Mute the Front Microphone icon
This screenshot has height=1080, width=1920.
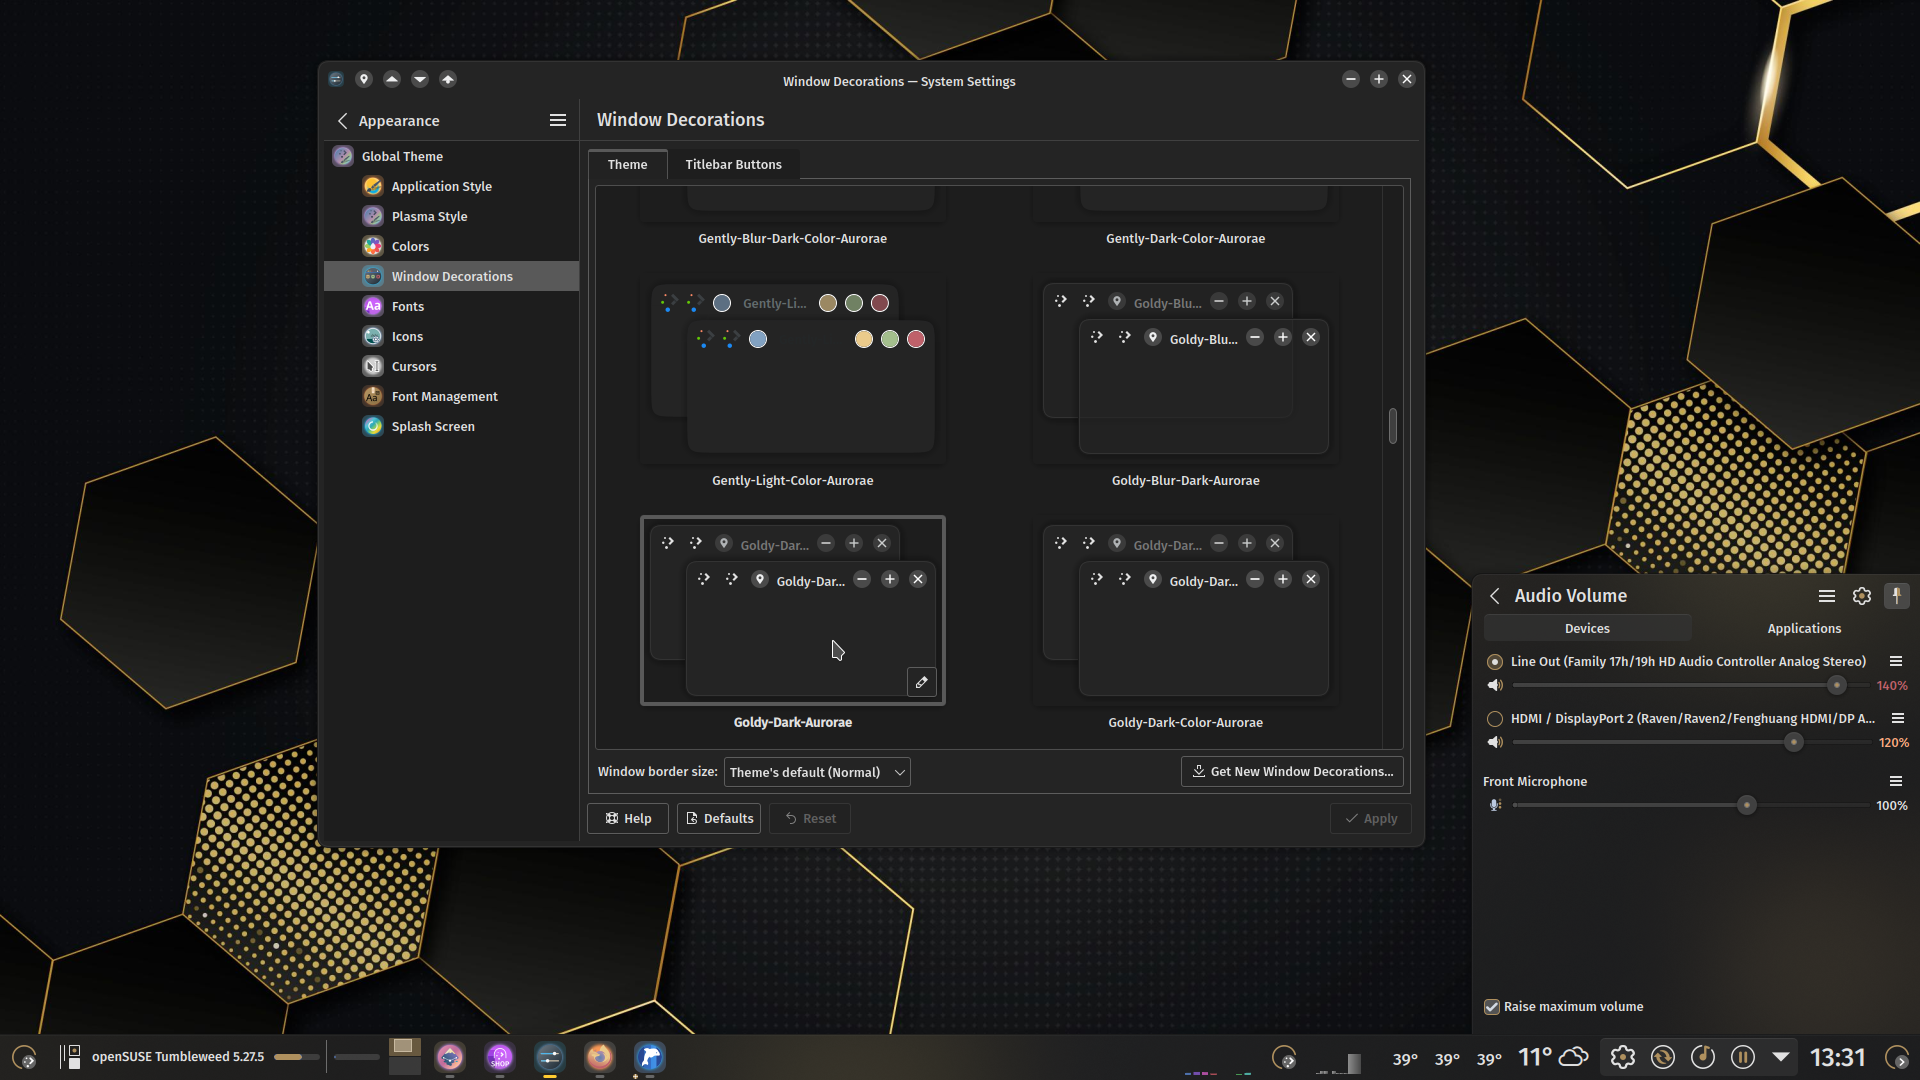(x=1495, y=805)
